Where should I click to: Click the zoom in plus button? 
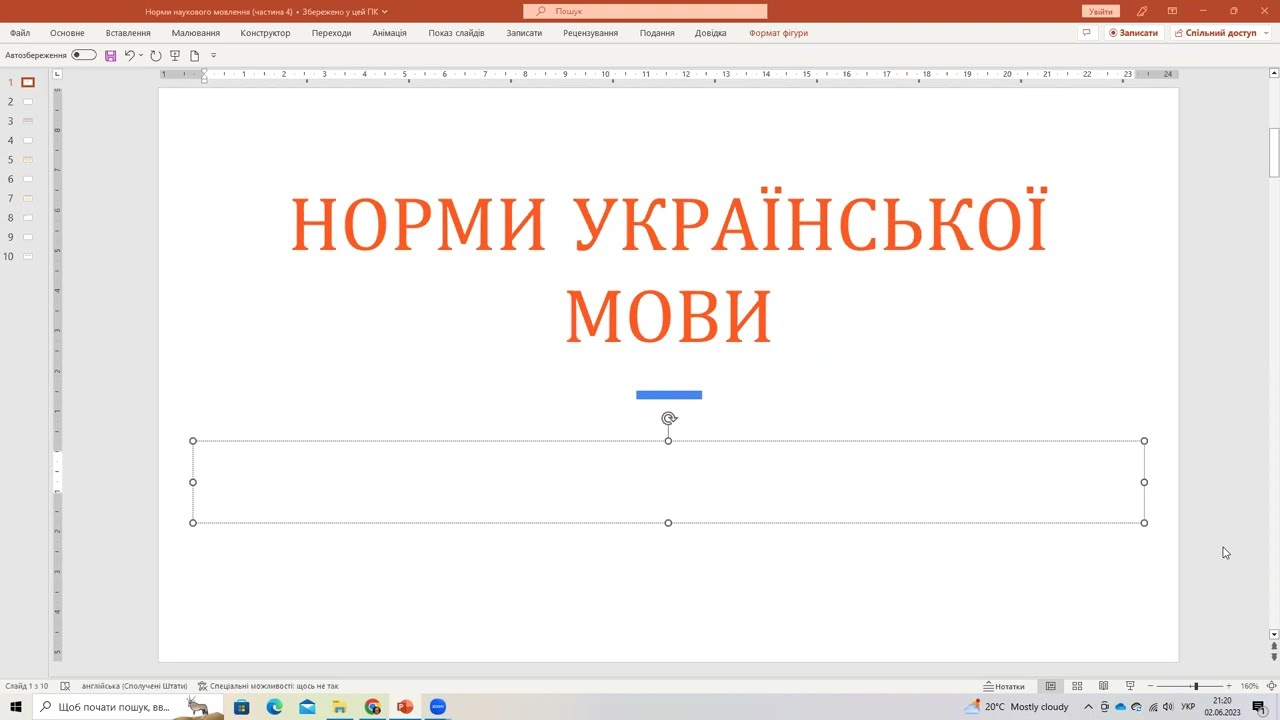(x=1229, y=686)
